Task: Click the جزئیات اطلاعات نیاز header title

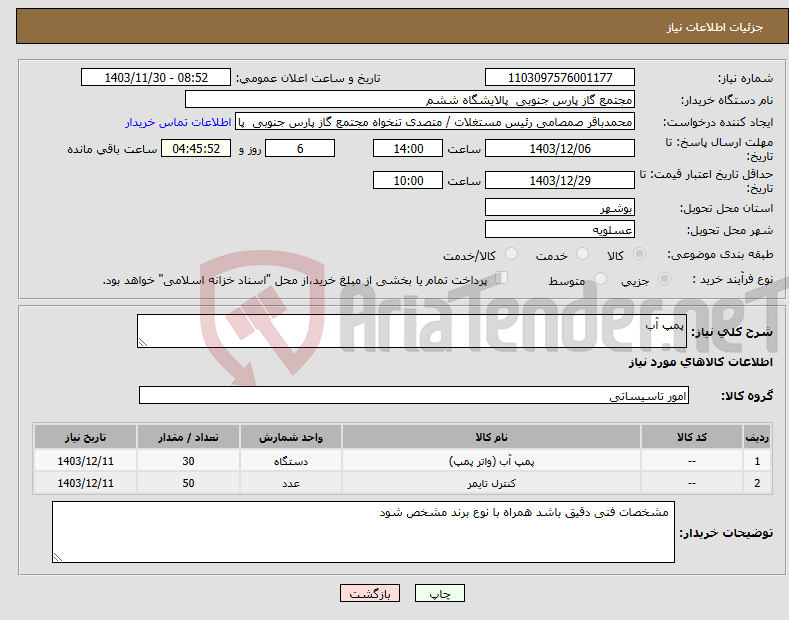Action: pyautogui.click(x=715, y=27)
